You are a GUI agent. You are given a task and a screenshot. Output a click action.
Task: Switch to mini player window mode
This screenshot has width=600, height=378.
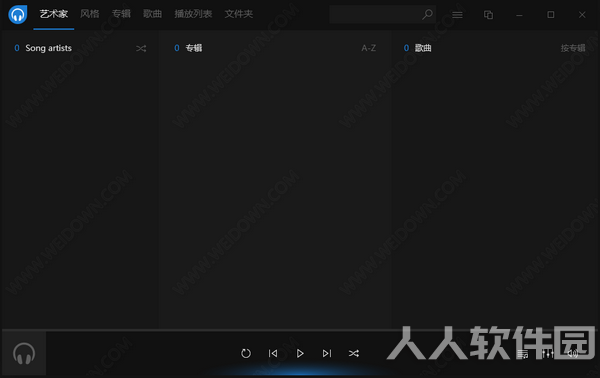[488, 15]
